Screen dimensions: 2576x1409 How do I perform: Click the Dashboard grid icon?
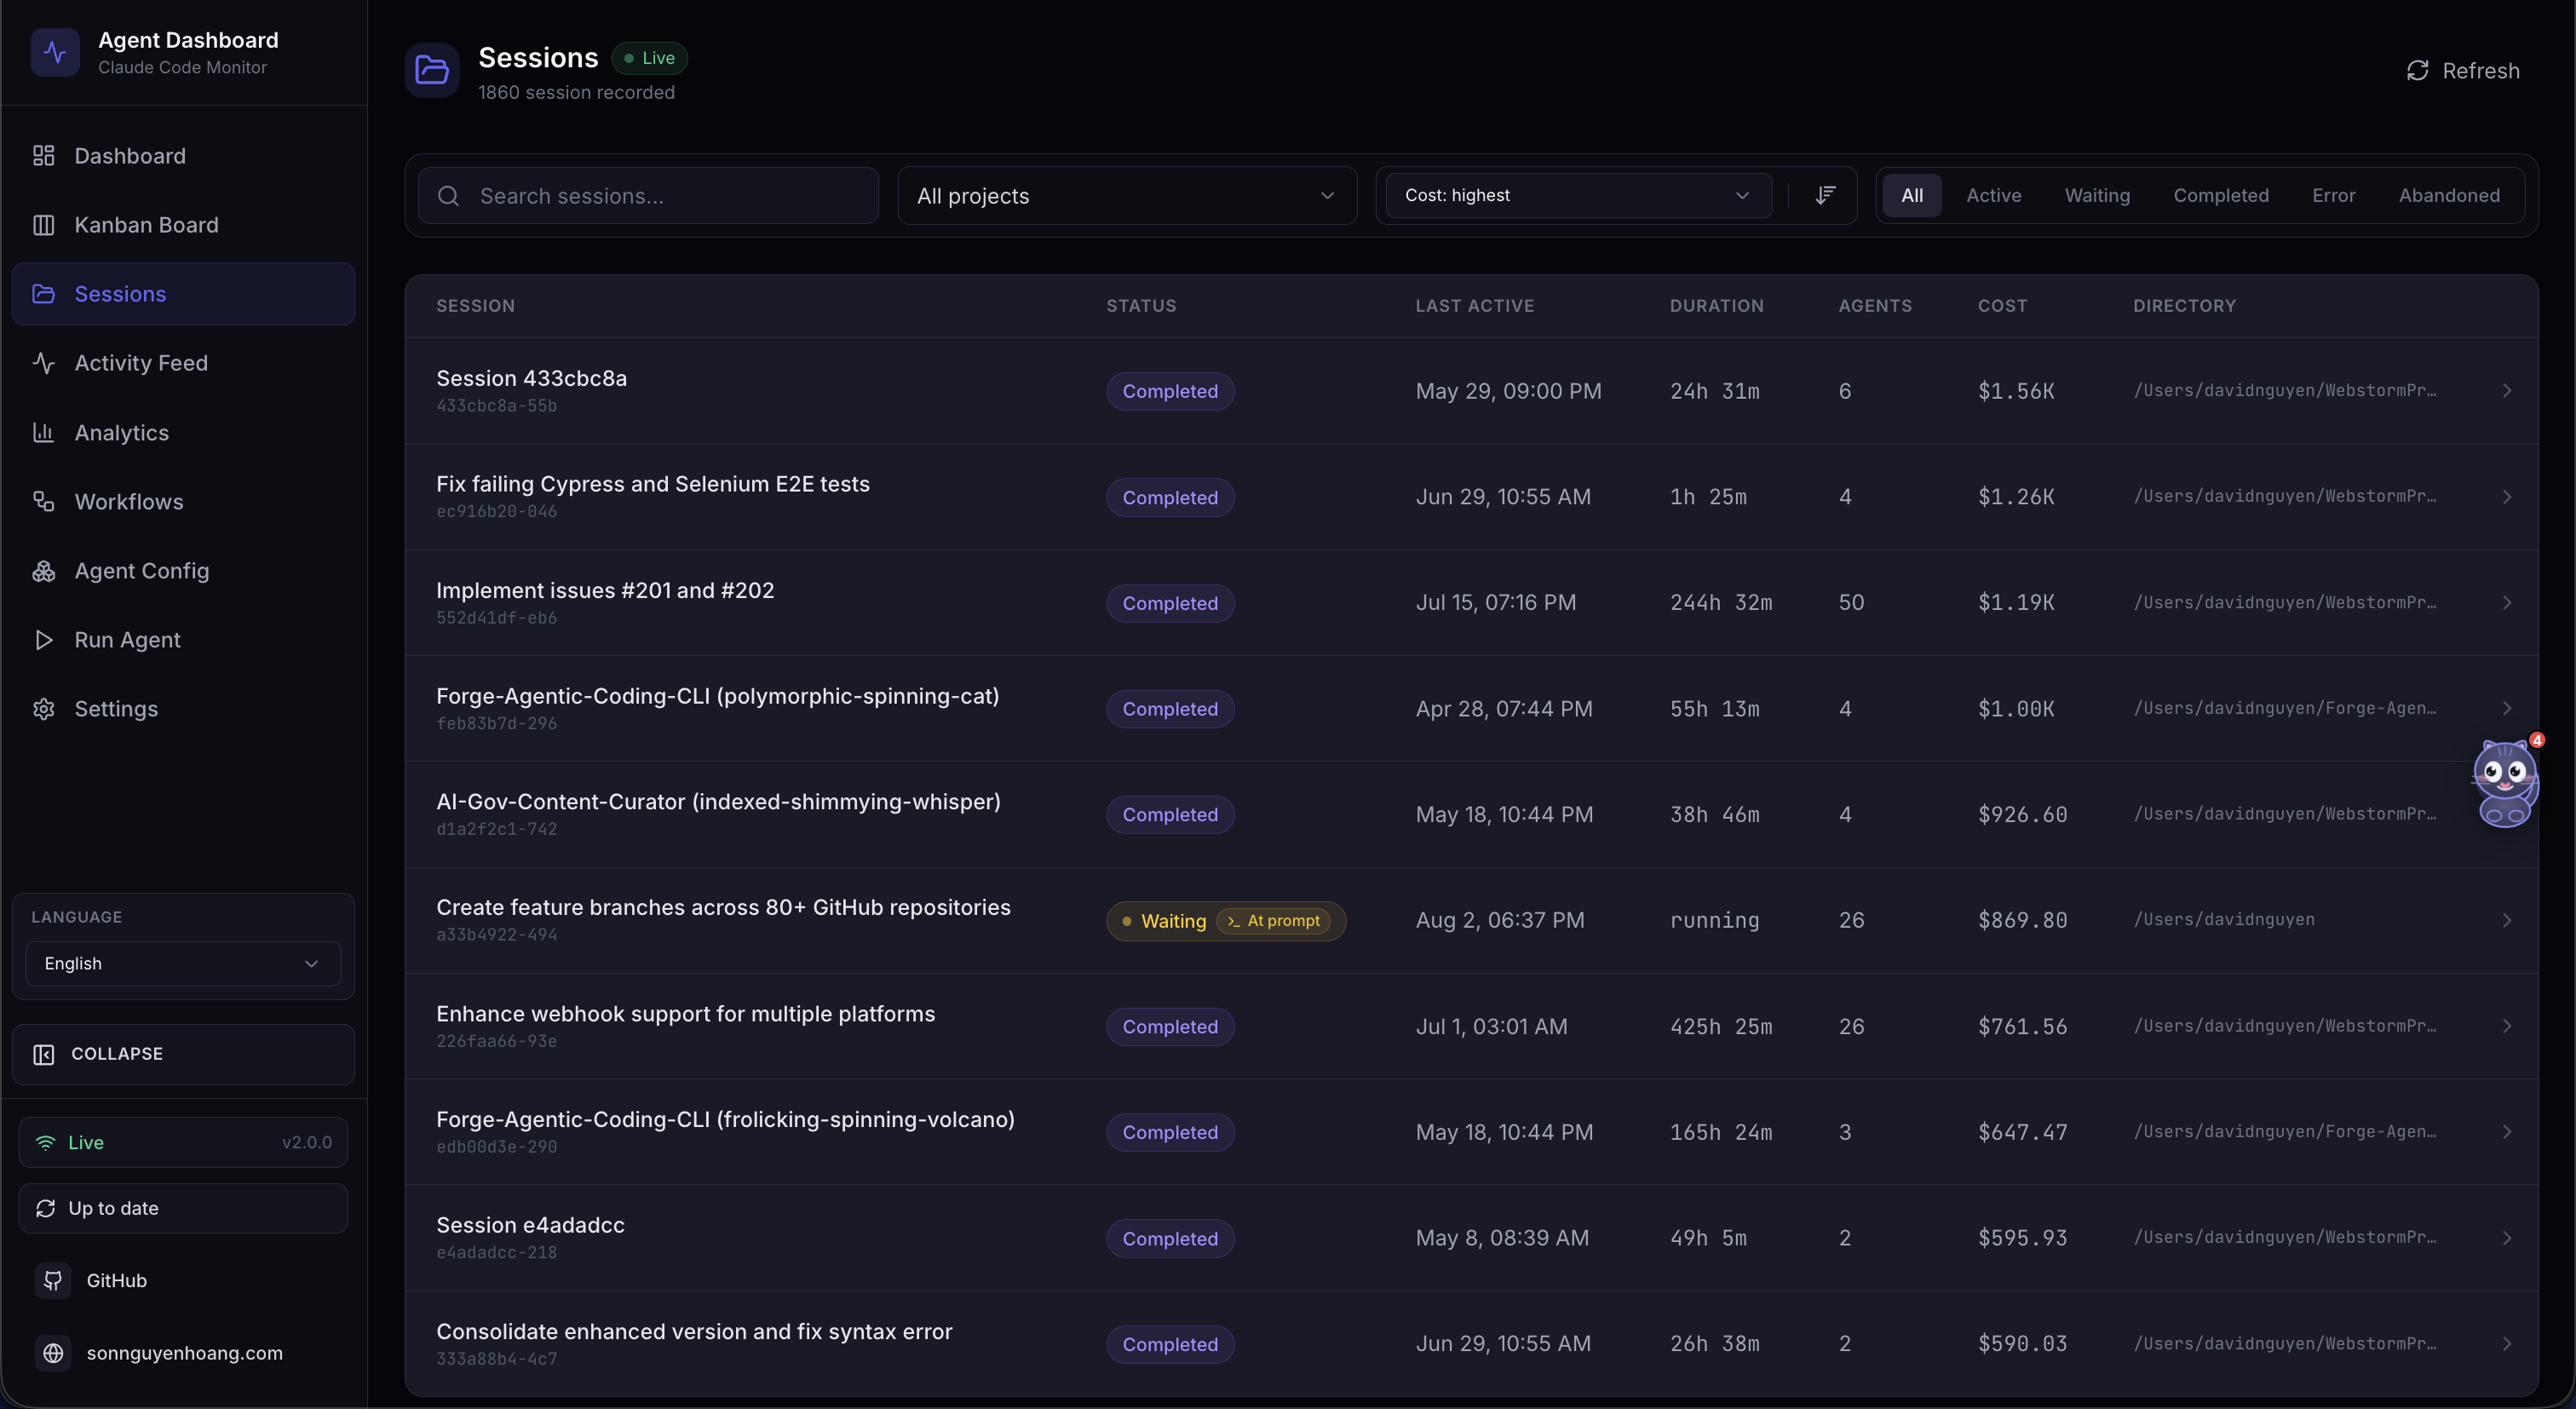coord(43,156)
